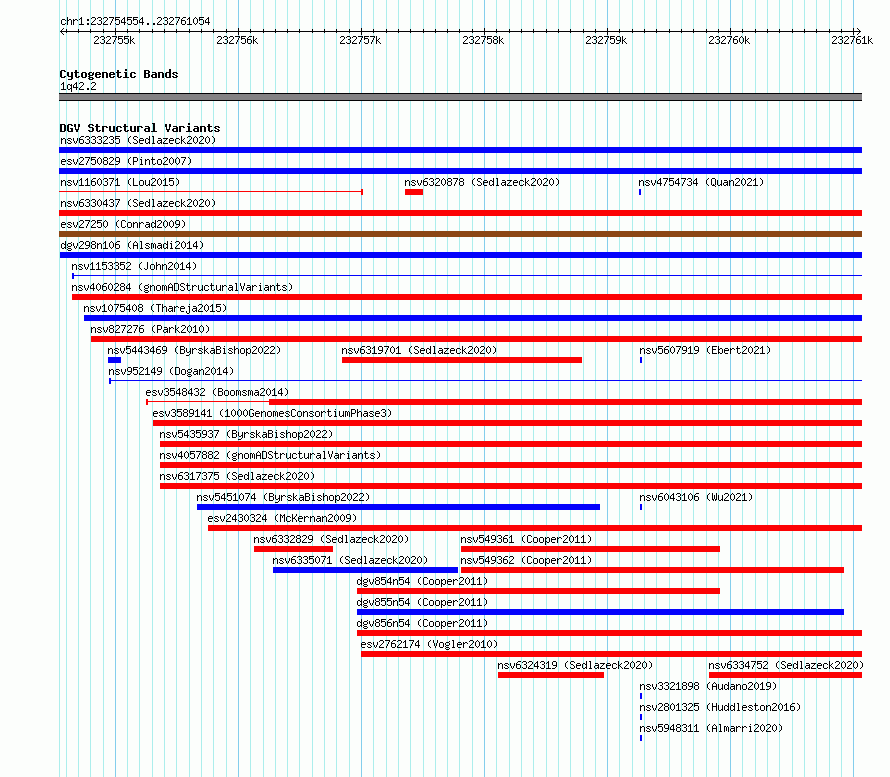
Task: Click dgv854n54 (Cooper2011) label
Action: pos(422,581)
